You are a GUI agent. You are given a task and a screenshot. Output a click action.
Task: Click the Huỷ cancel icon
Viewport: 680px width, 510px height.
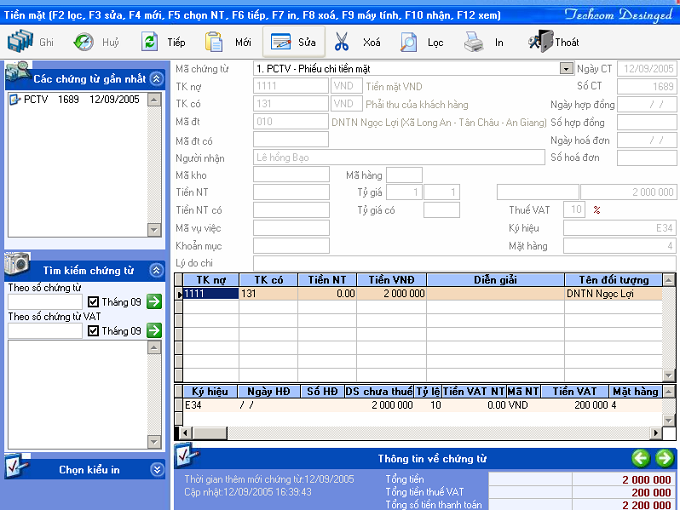[83, 42]
